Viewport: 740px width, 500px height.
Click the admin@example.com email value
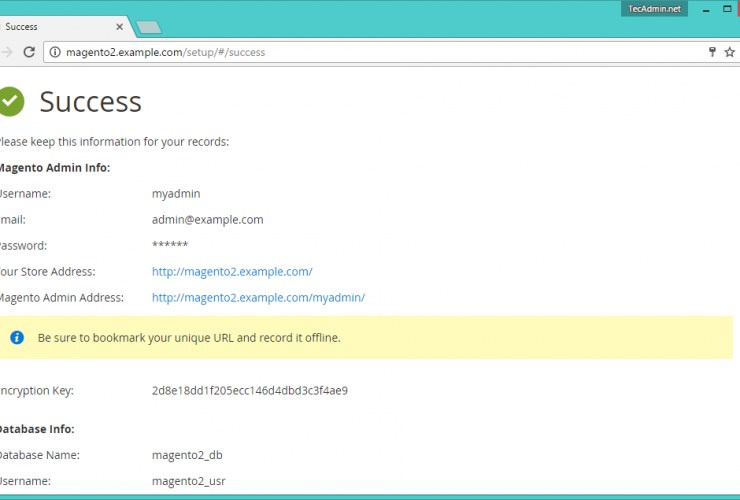(x=207, y=220)
